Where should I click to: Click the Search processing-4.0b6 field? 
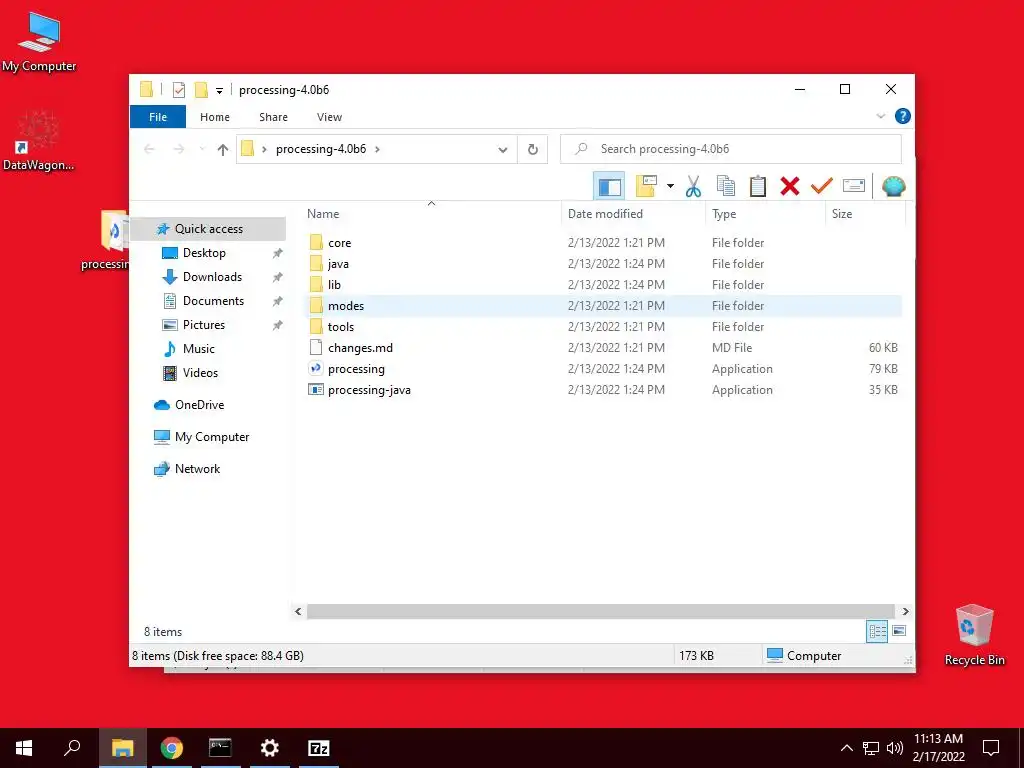[731, 149]
